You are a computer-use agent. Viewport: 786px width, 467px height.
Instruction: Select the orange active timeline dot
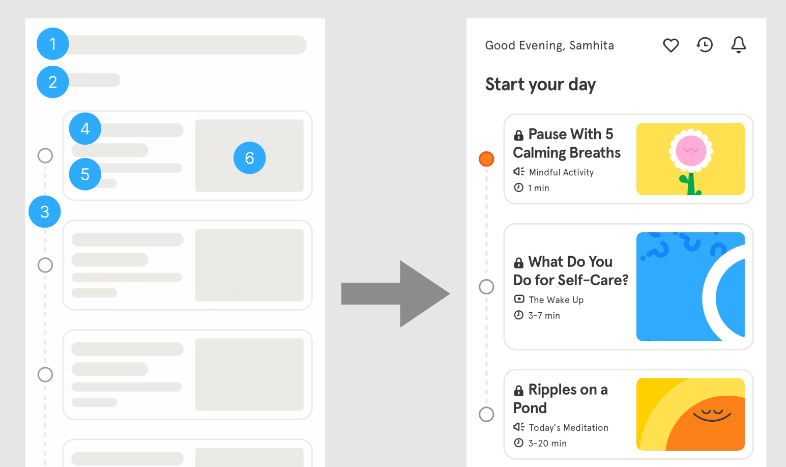tap(487, 159)
